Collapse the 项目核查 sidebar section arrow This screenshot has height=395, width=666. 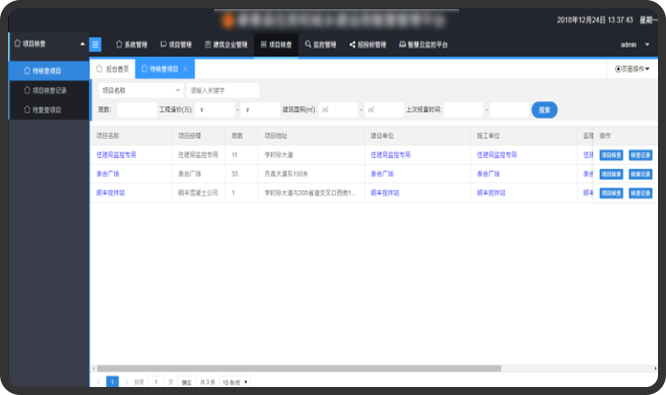[82, 44]
